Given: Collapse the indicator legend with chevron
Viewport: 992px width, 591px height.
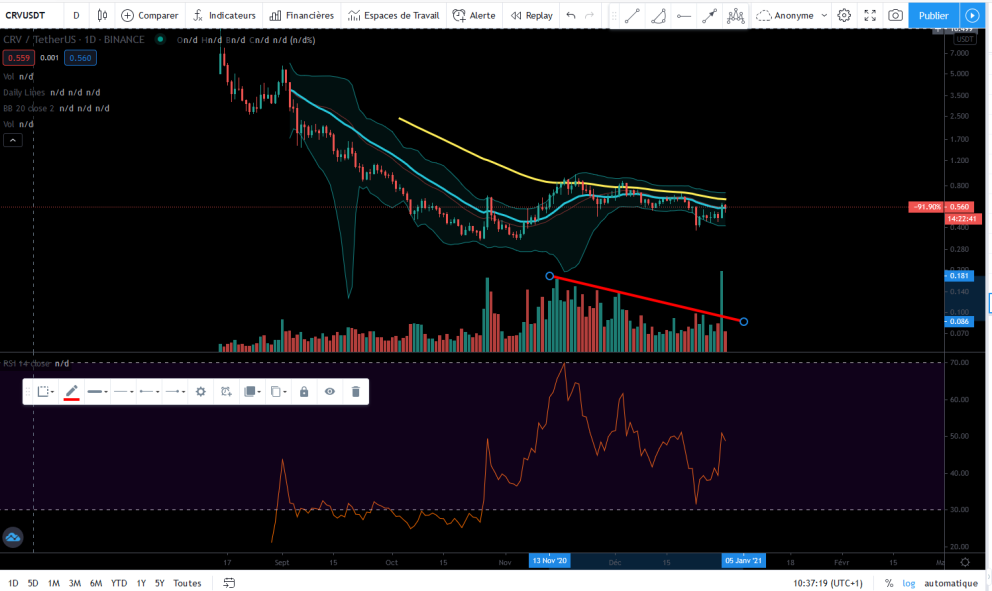Looking at the screenshot, I should point(13,140).
